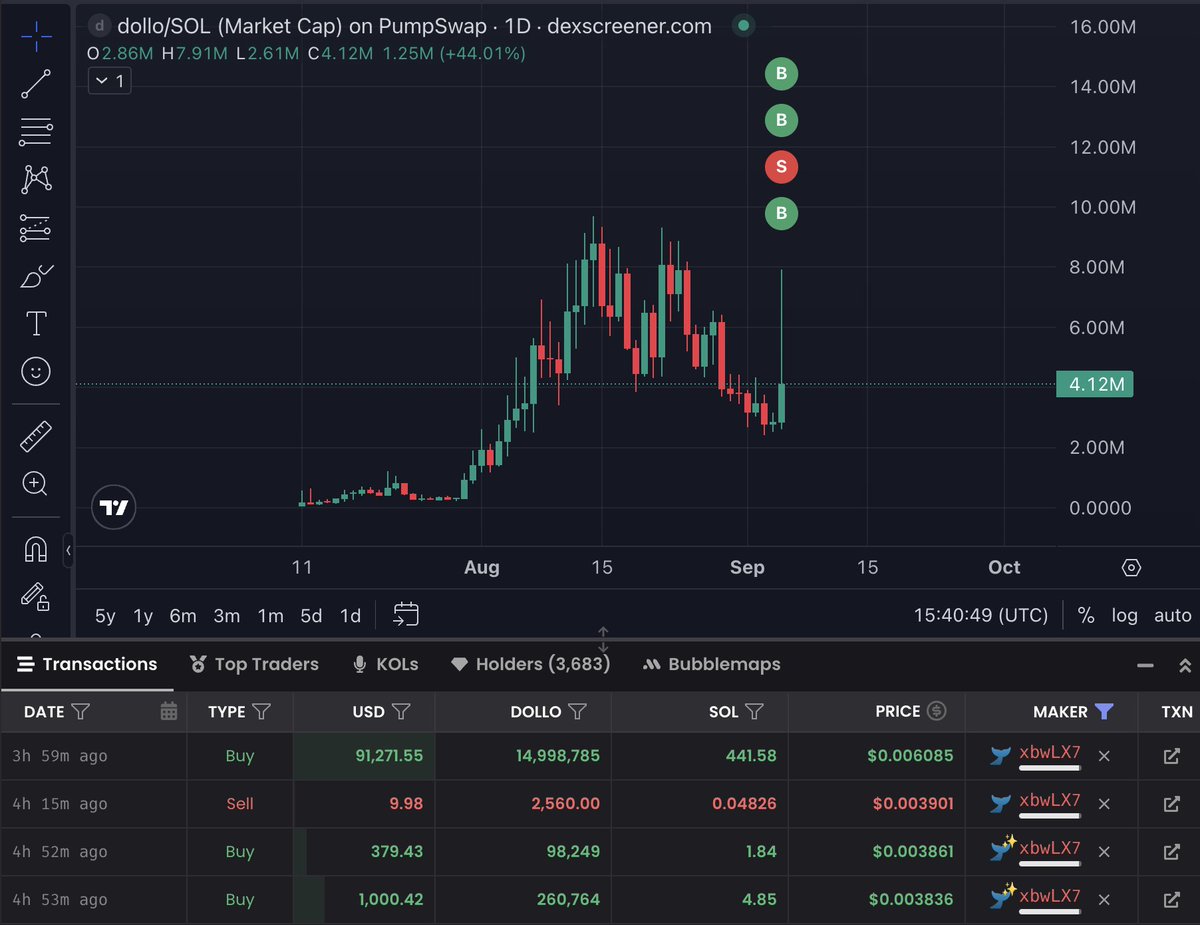This screenshot has height=925, width=1200.
Task: Remove maker filter on 4h 52m ago row
Action: 1104,852
